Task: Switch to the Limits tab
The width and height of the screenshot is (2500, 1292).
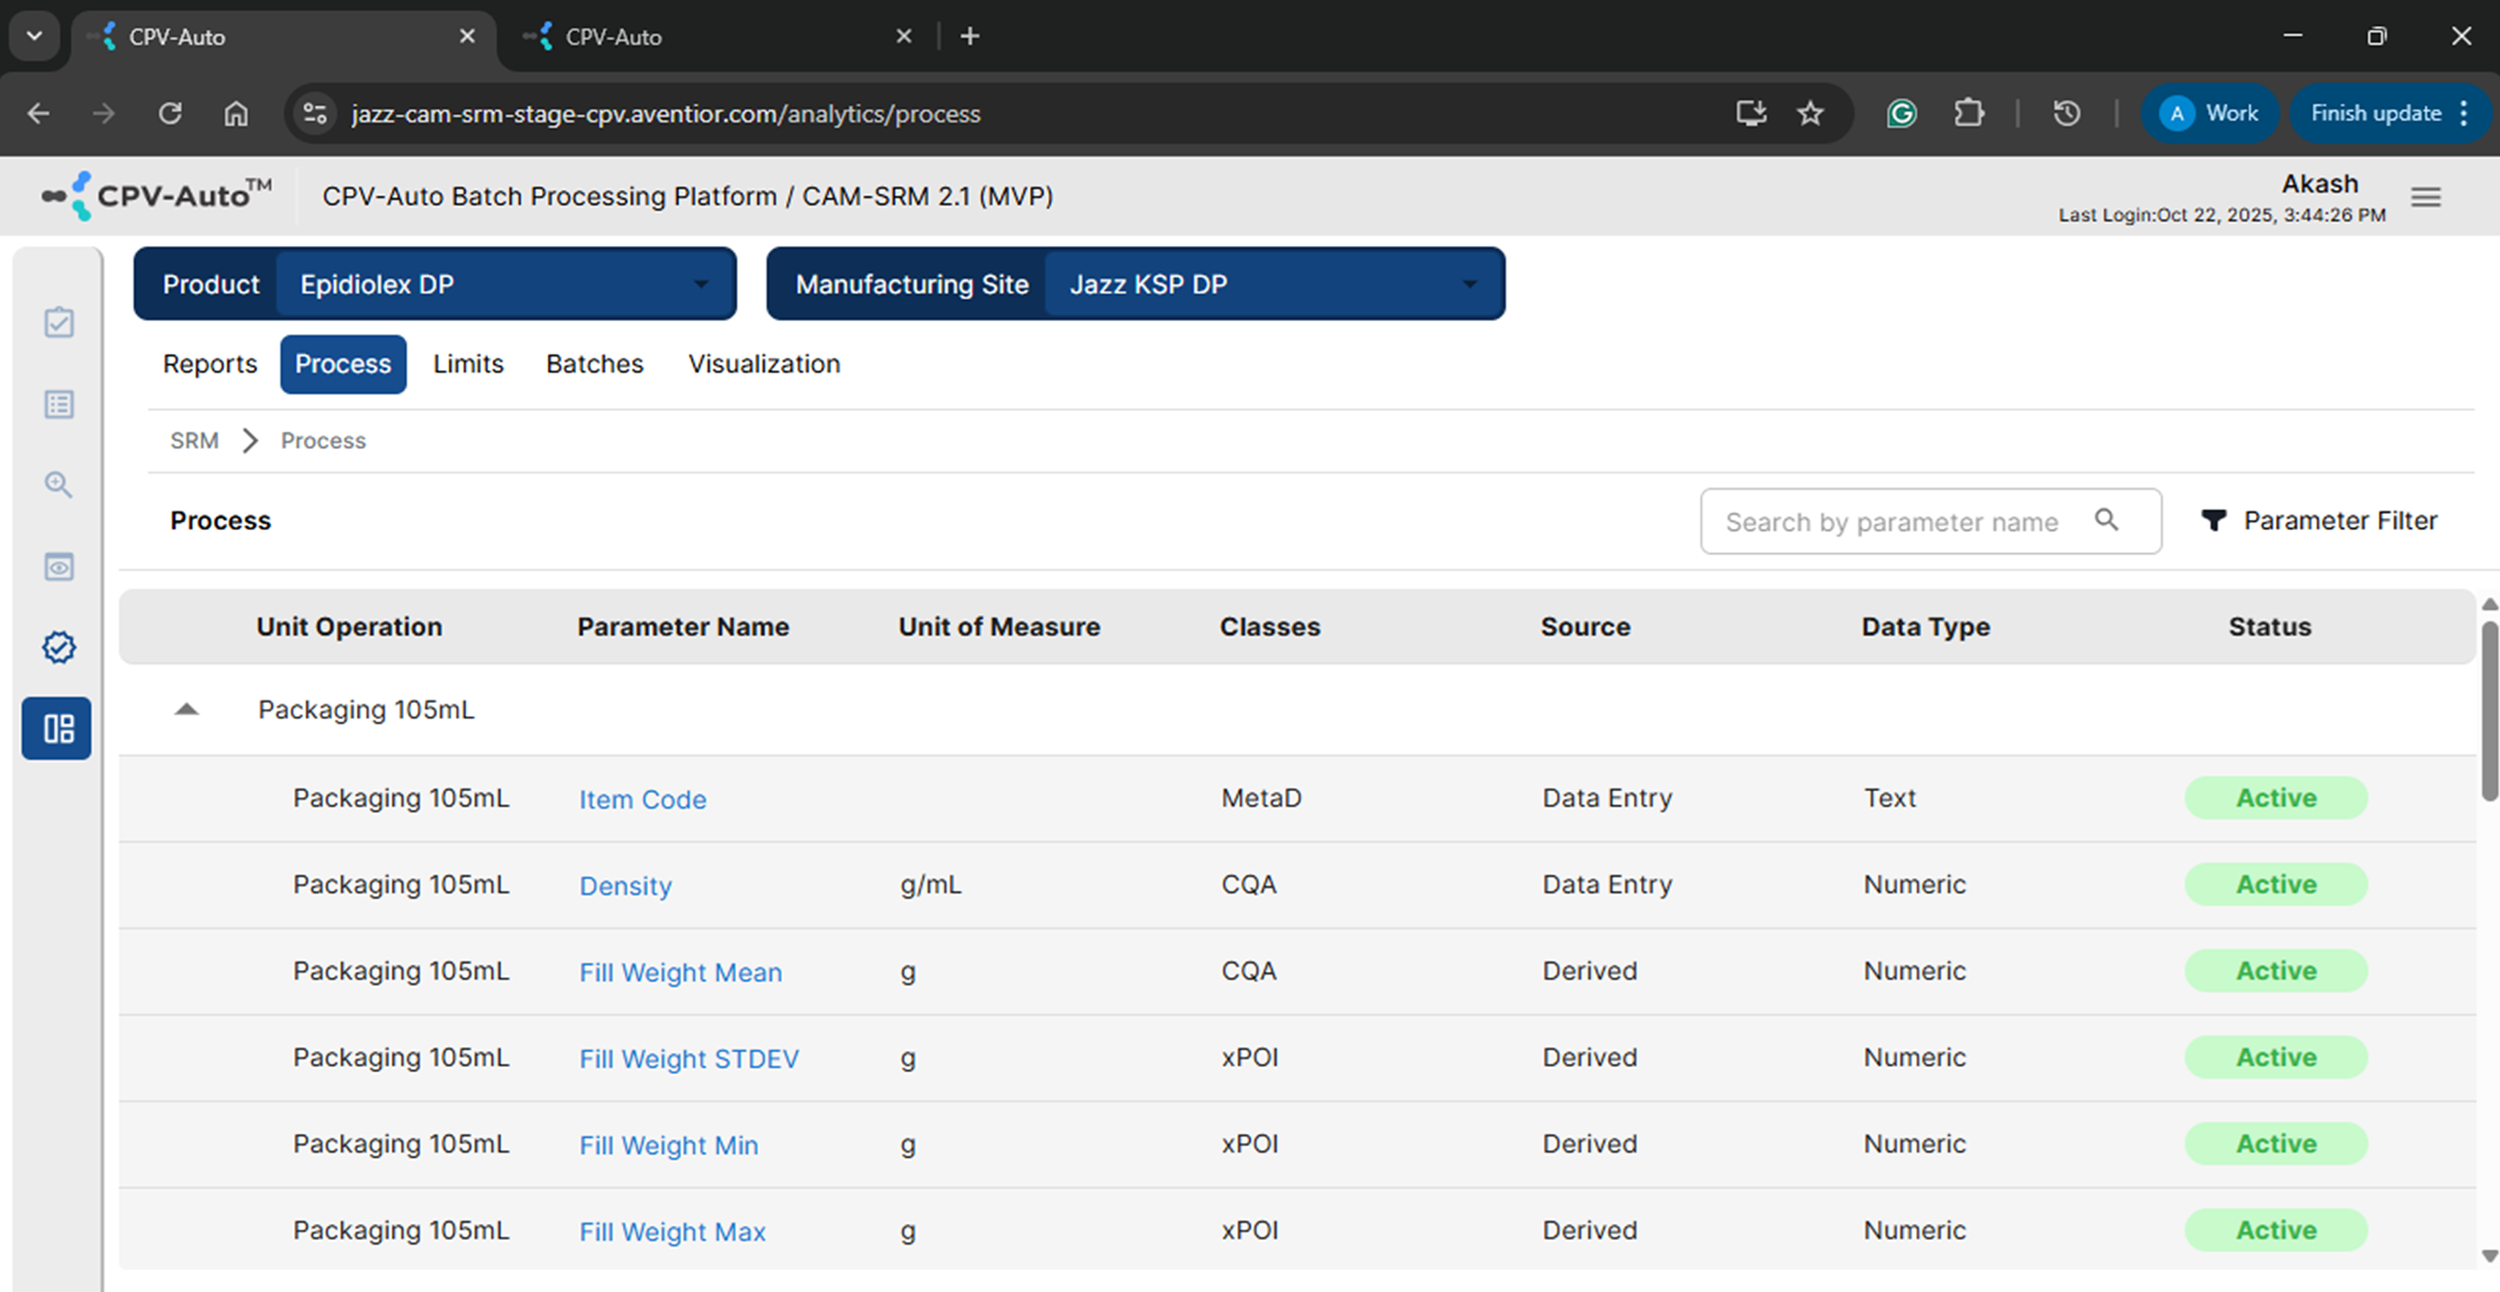Action: (468, 364)
